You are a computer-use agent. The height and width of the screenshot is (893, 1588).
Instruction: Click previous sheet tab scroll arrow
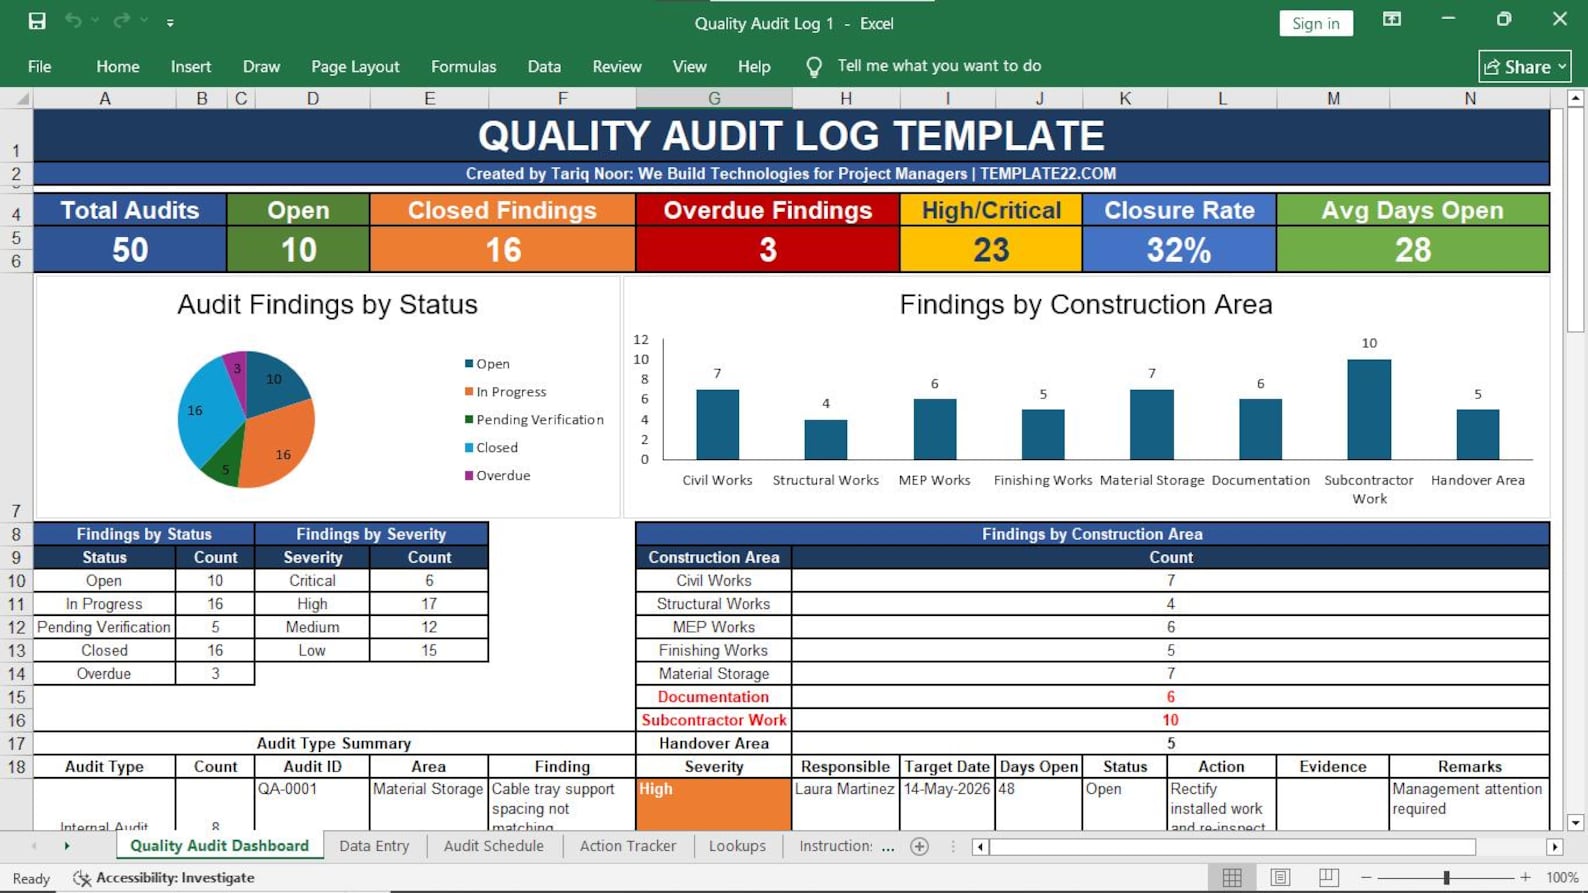[34, 846]
